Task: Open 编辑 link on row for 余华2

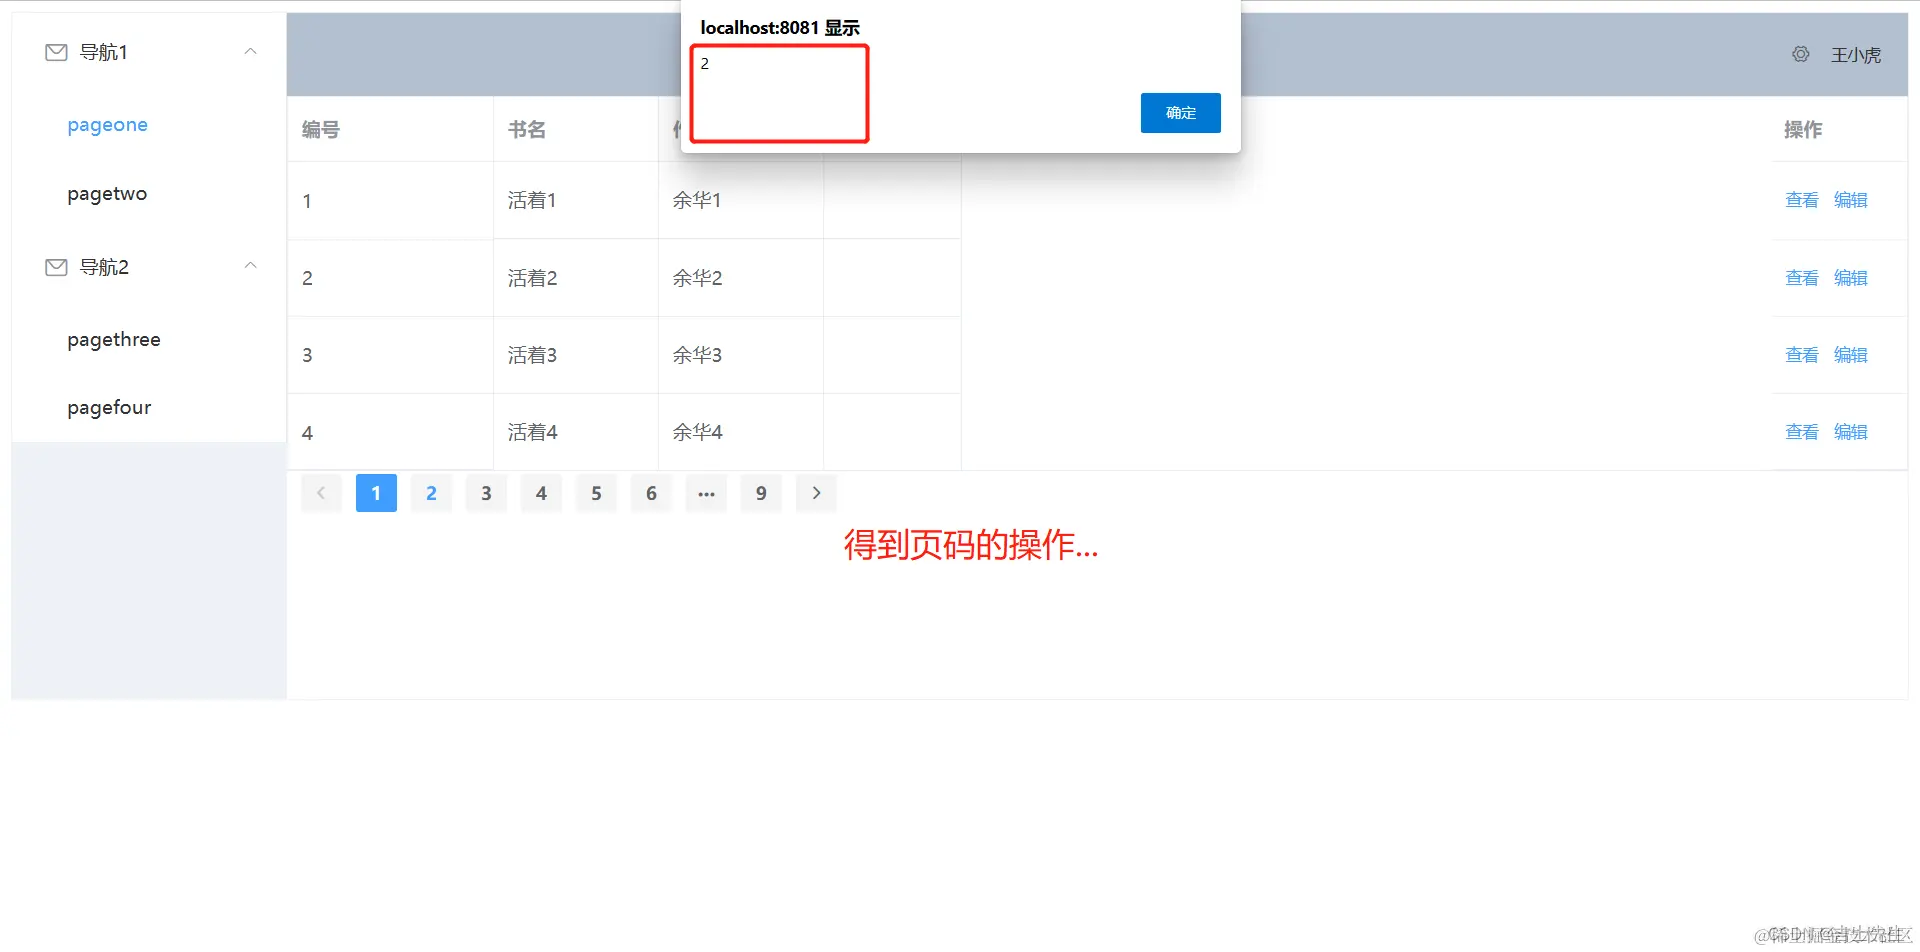Action: (x=1850, y=277)
